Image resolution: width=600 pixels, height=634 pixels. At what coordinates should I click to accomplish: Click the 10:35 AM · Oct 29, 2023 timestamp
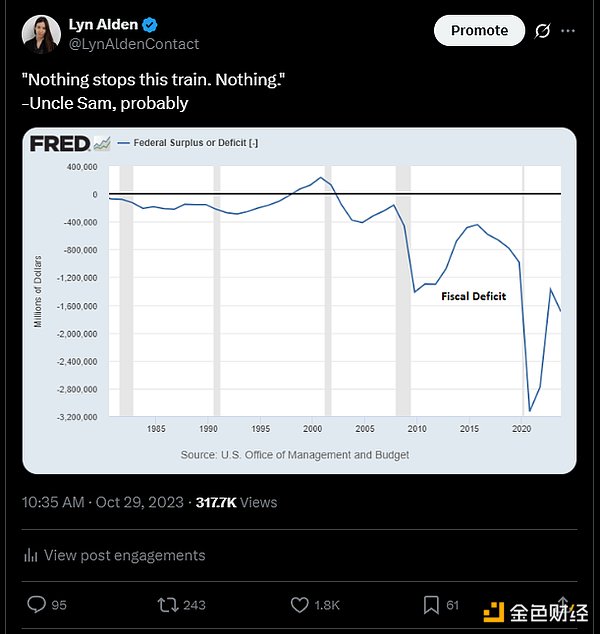point(104,502)
